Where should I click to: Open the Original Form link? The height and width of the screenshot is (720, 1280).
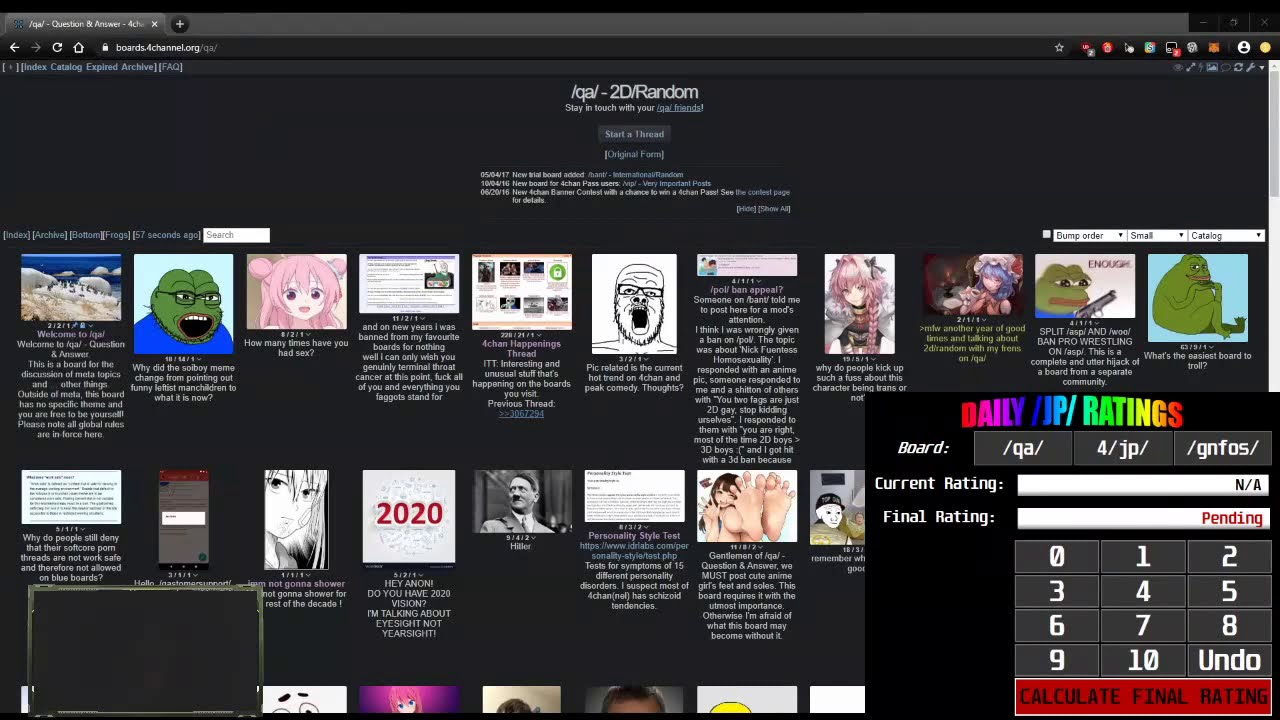coord(634,154)
